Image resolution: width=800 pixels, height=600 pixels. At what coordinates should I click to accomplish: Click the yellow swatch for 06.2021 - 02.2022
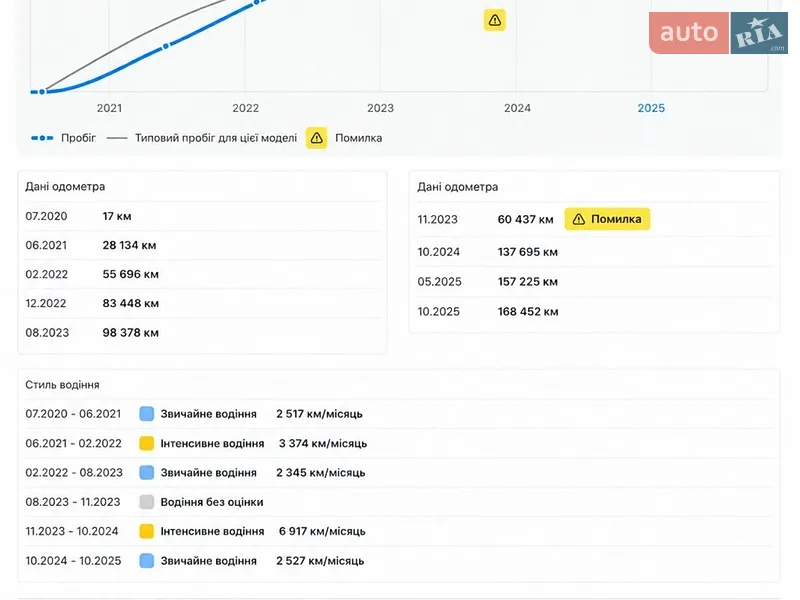point(146,443)
